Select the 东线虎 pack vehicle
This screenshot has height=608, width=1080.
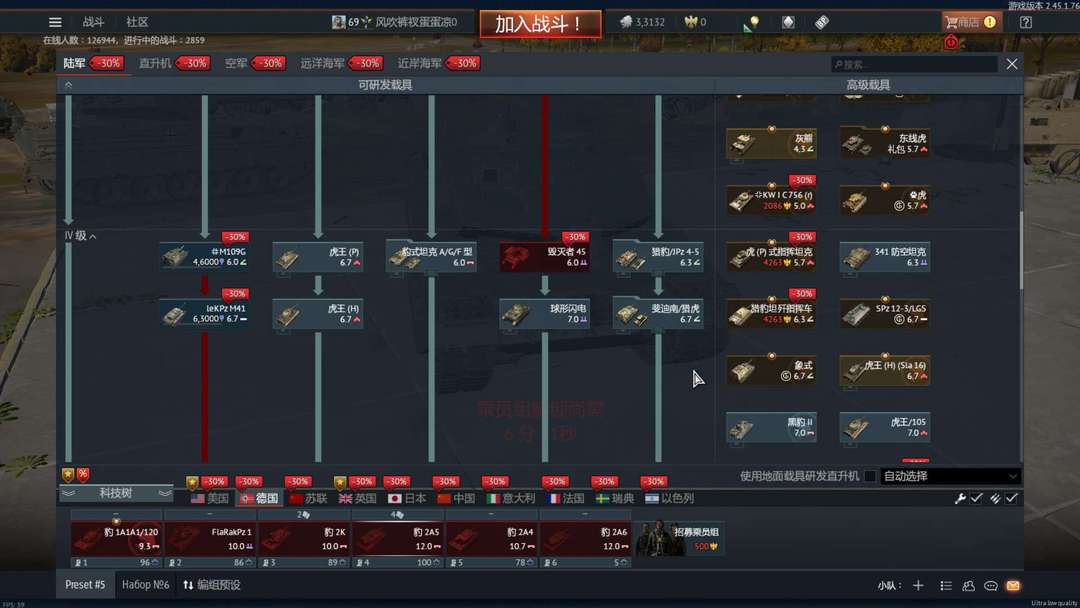[x=885, y=143]
